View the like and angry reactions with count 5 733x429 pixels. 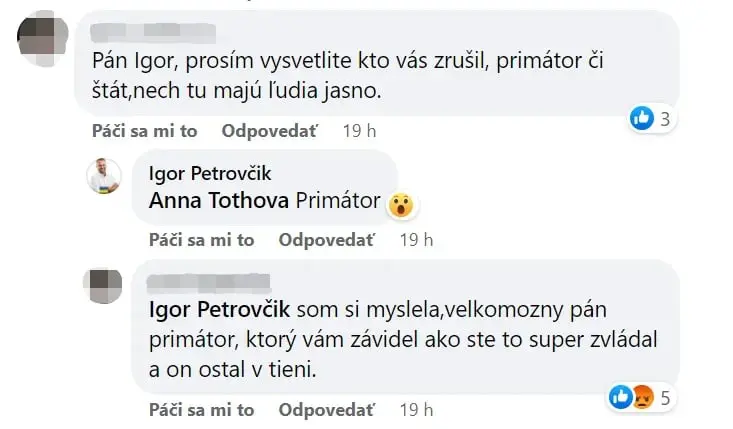click(x=639, y=398)
